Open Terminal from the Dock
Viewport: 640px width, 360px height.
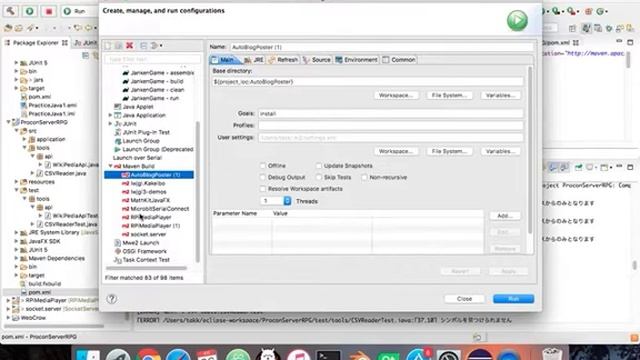[x=328, y=356]
